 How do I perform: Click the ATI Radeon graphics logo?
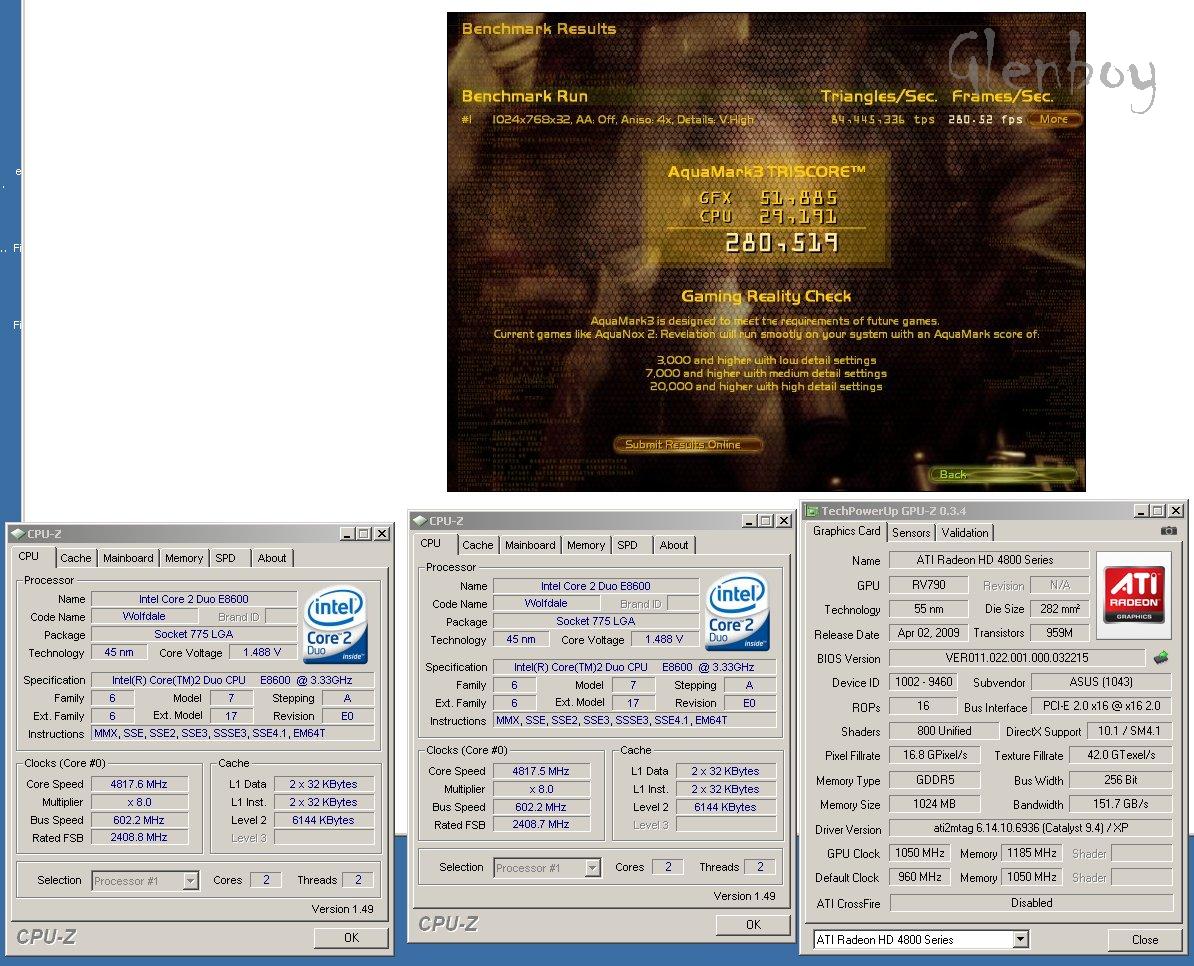[1132, 595]
